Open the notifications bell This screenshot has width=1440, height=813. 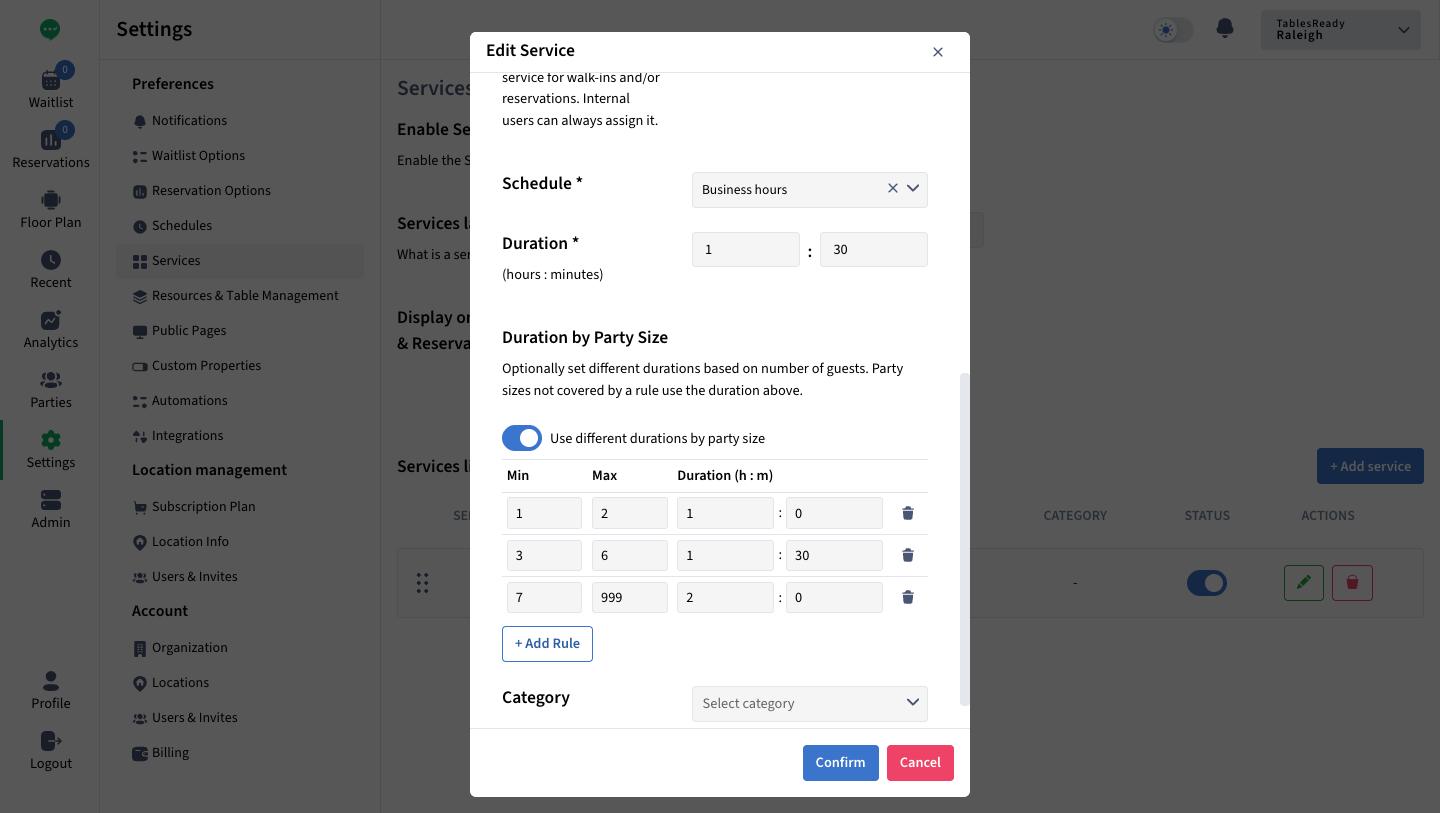tap(1225, 29)
